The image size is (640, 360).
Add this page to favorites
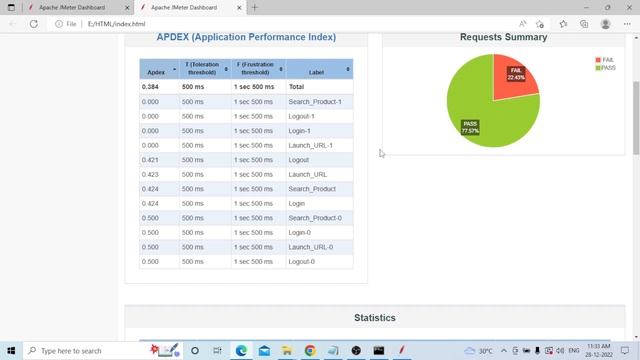[540, 24]
